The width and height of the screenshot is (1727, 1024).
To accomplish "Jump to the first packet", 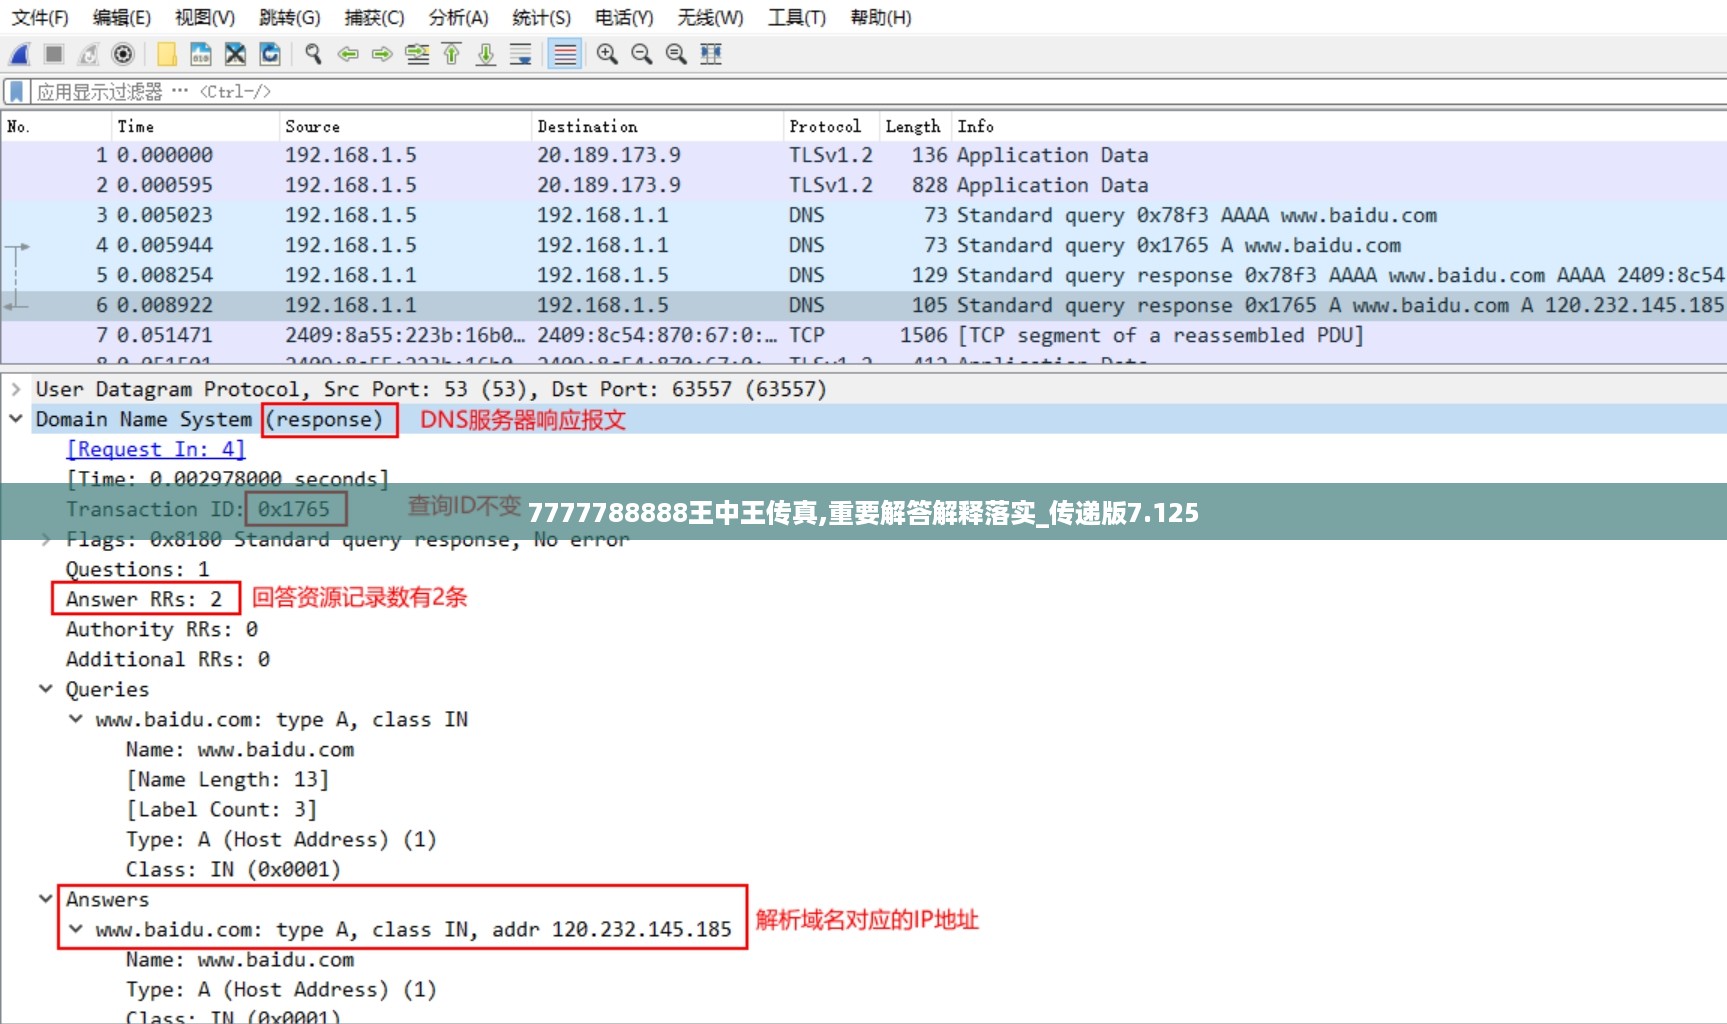I will tap(451, 54).
